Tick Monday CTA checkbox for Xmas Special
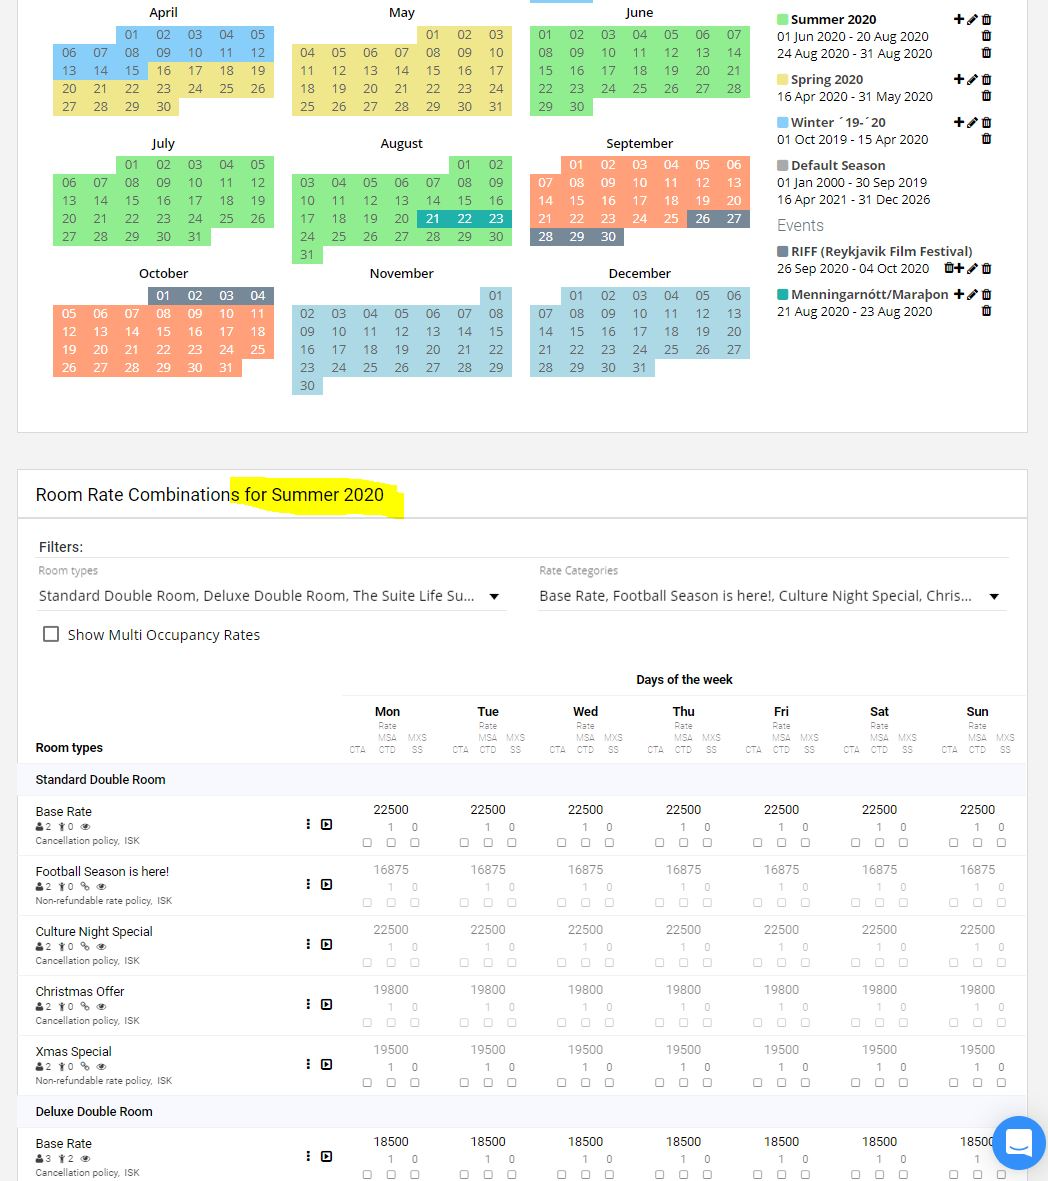This screenshot has height=1181, width=1048. [x=367, y=1082]
